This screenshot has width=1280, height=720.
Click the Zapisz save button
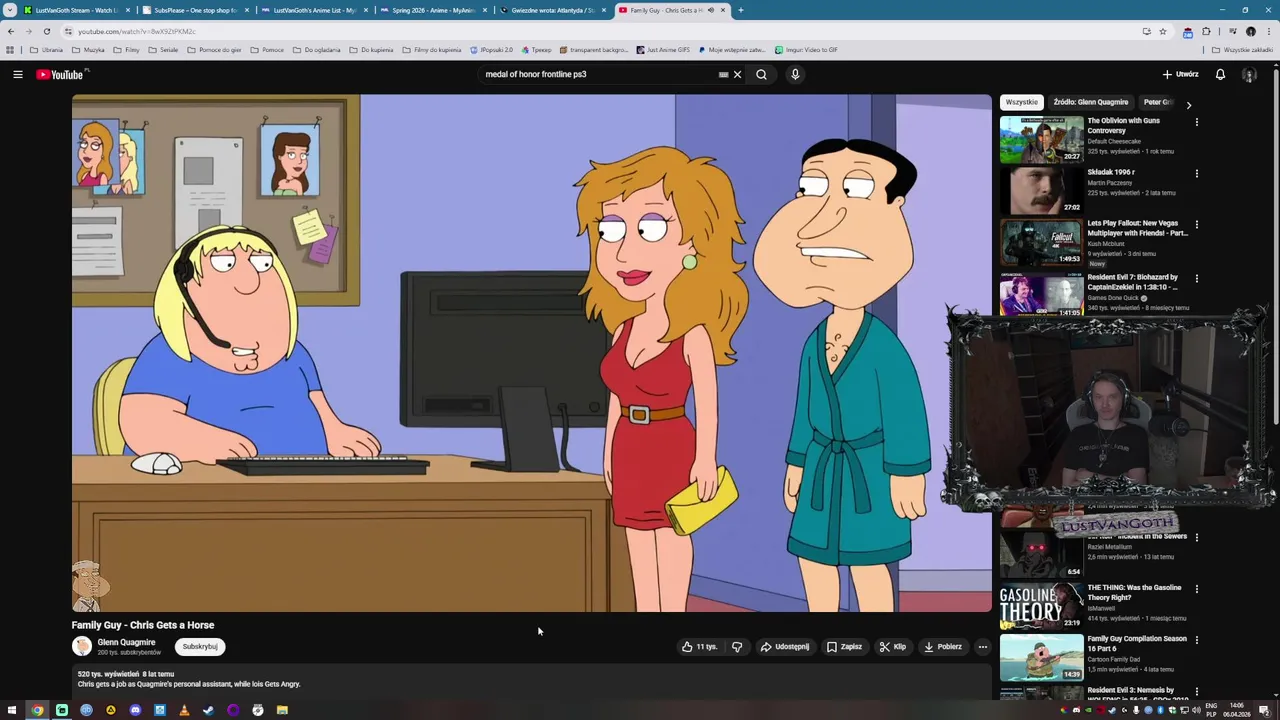pos(845,647)
